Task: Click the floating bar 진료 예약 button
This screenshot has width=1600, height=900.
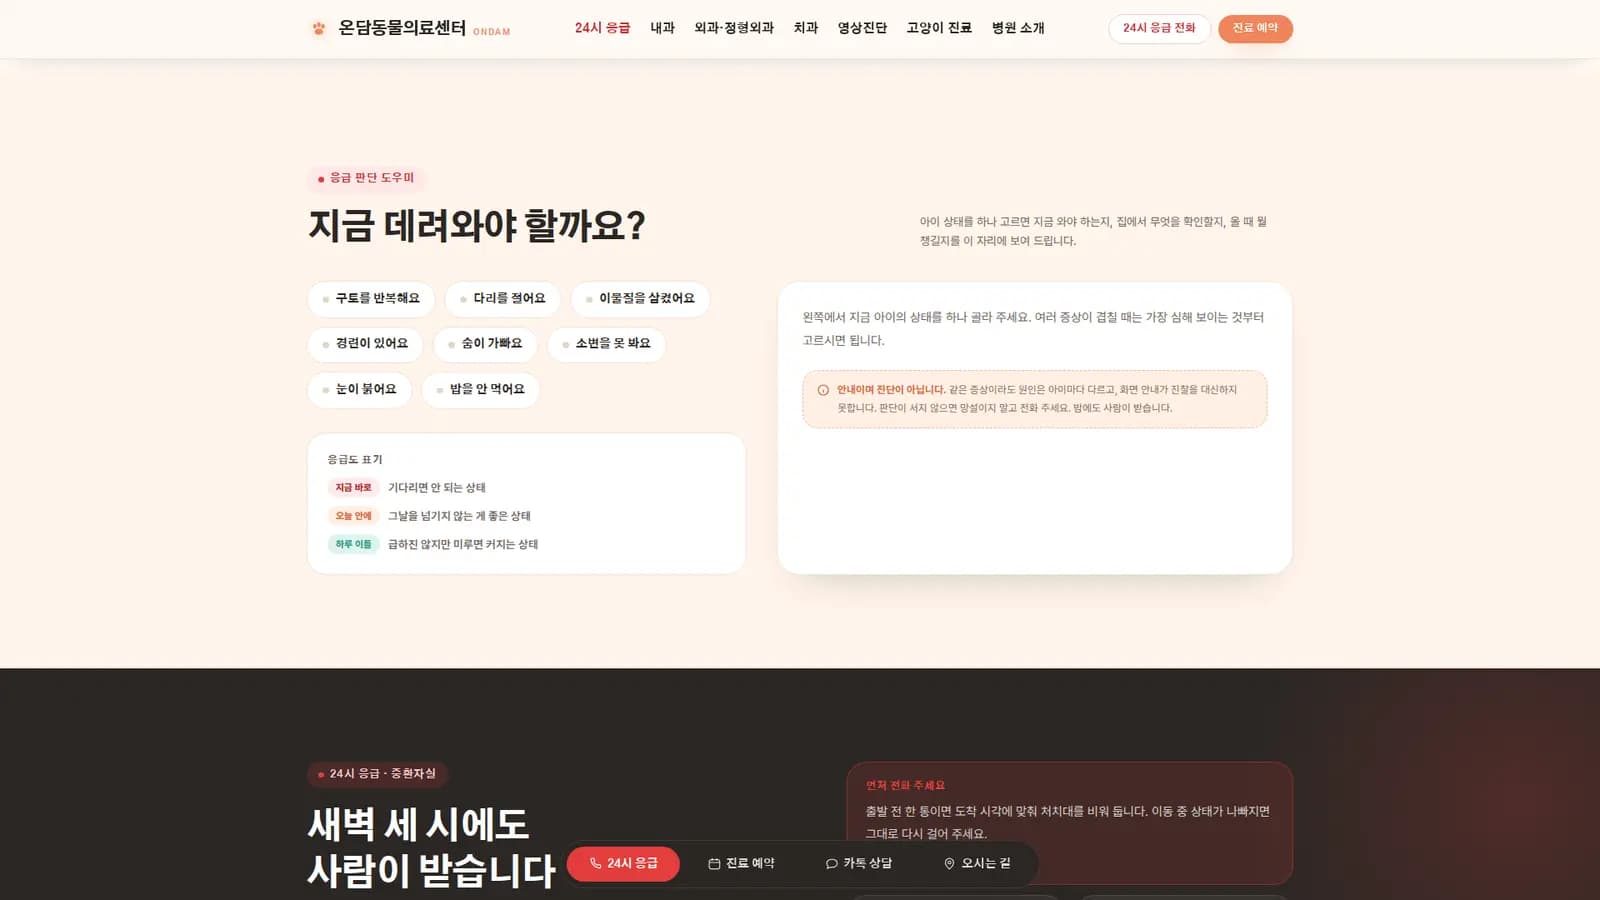Action: (741, 864)
